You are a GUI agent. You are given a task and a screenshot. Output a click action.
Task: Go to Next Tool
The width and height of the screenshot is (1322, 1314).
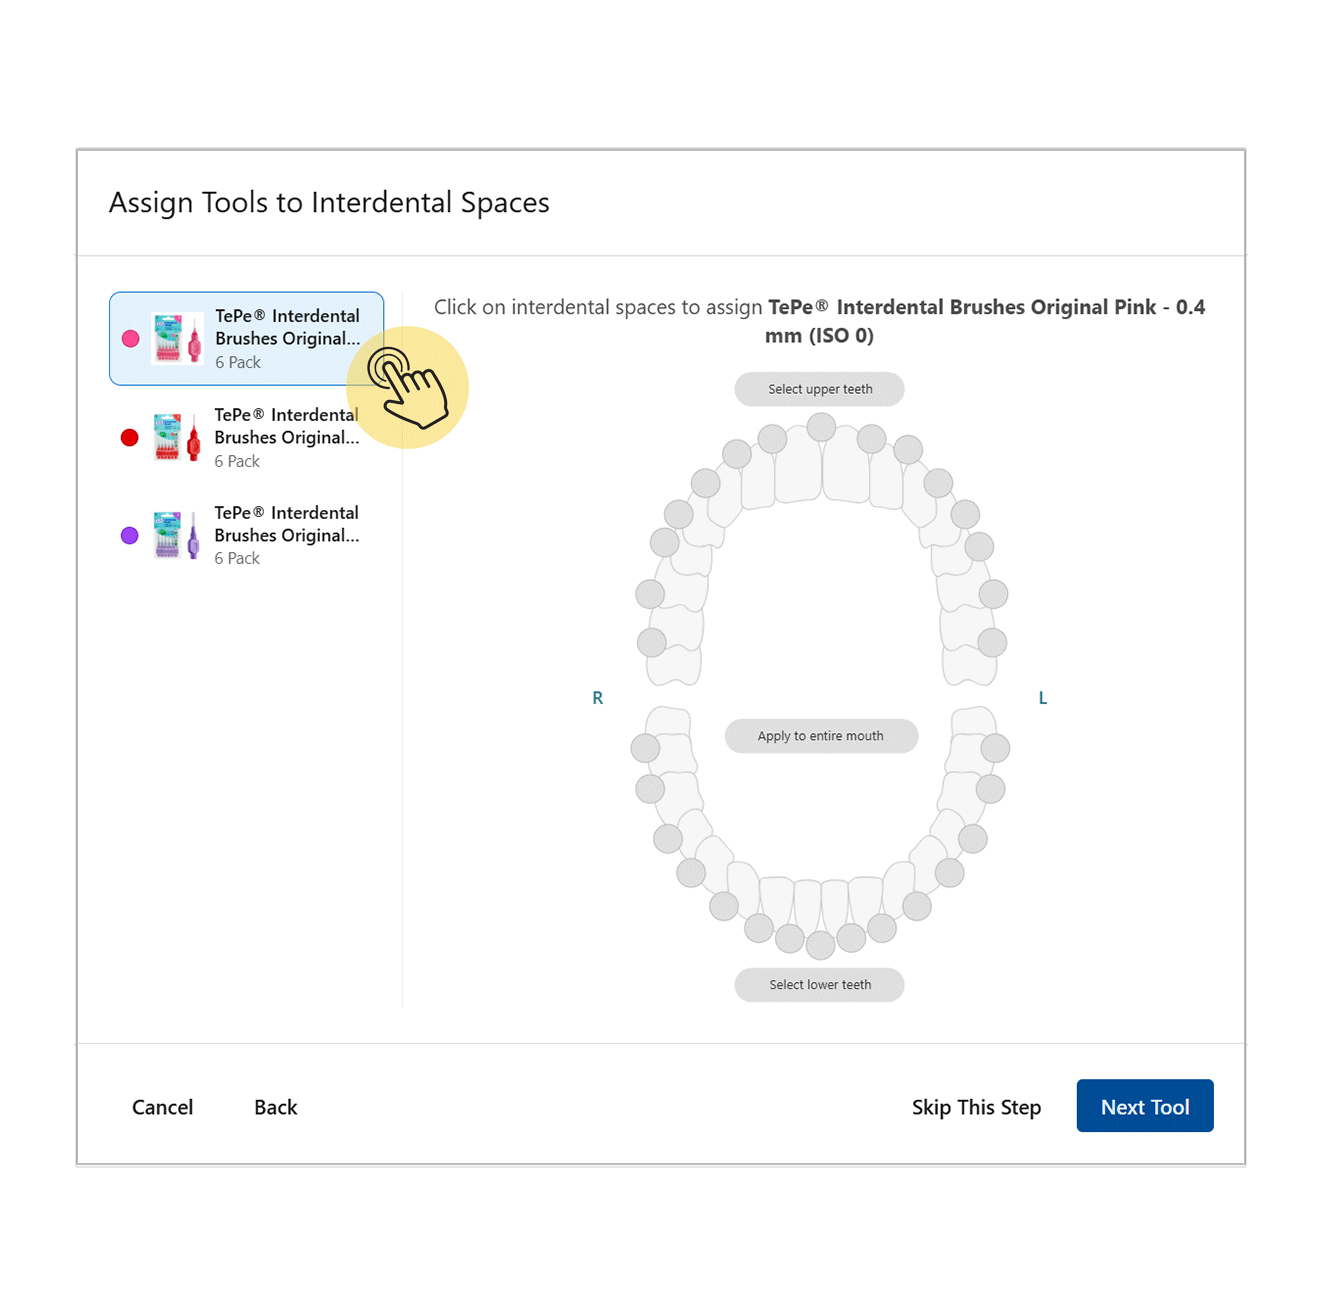[x=1145, y=1106]
